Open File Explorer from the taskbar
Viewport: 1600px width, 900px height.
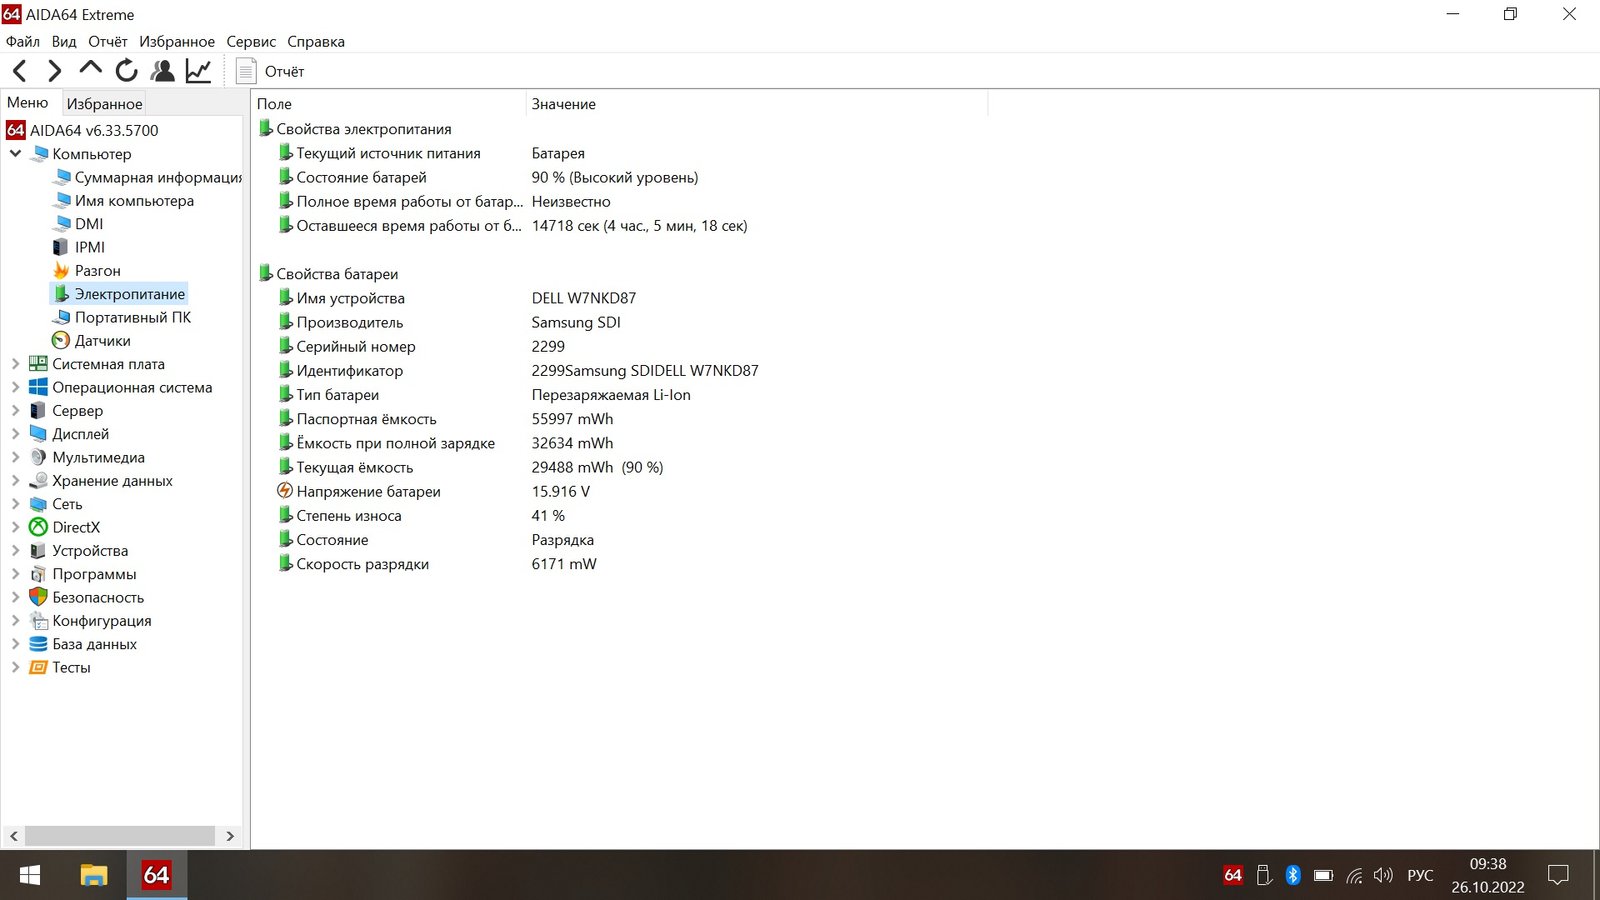tap(94, 875)
